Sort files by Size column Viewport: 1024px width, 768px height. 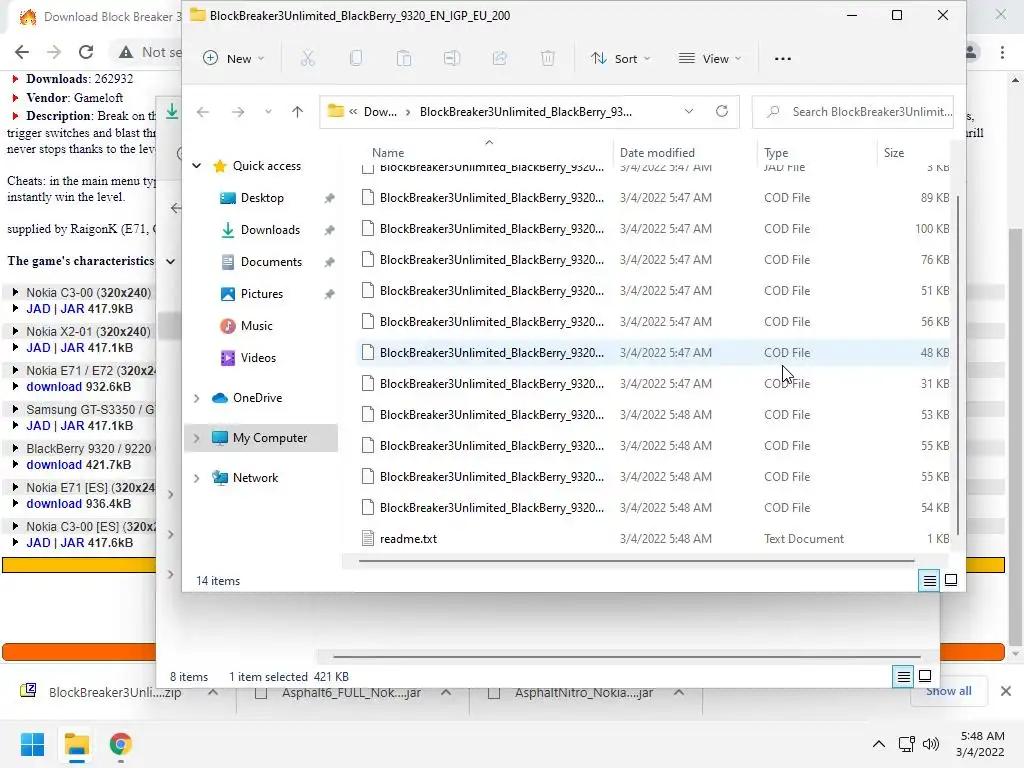(893, 152)
